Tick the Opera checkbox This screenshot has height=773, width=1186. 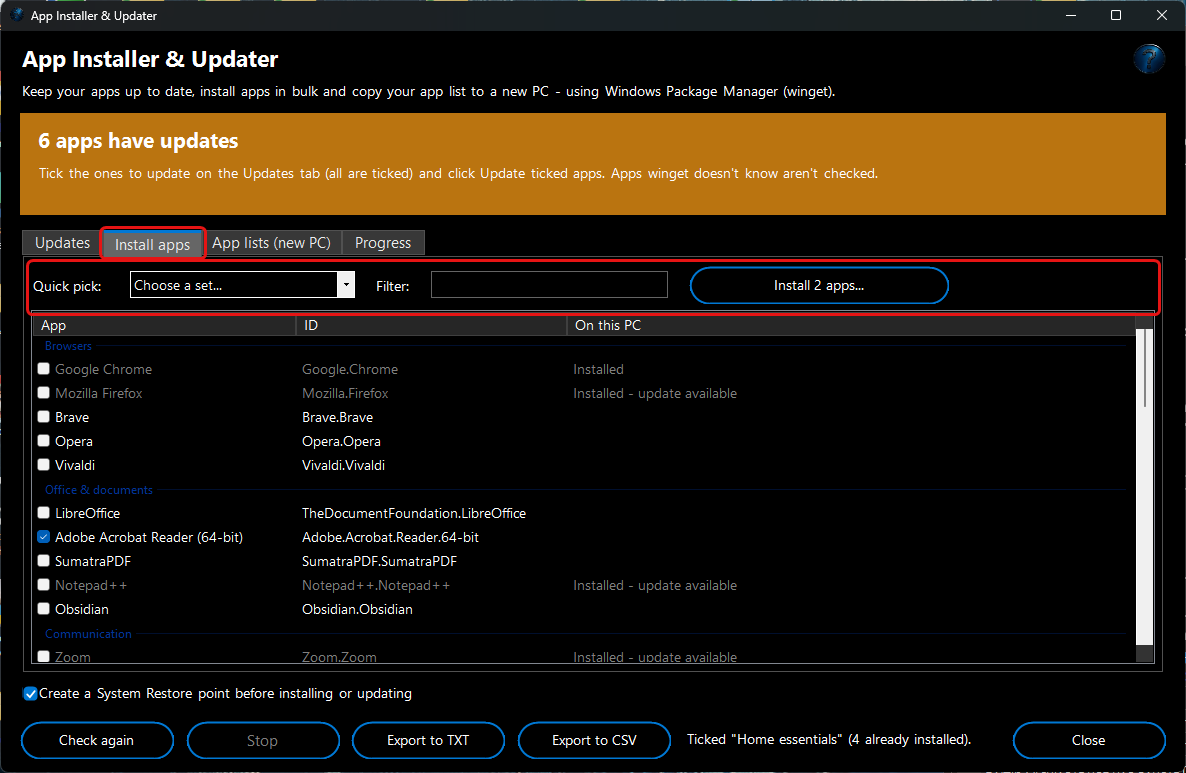click(44, 441)
